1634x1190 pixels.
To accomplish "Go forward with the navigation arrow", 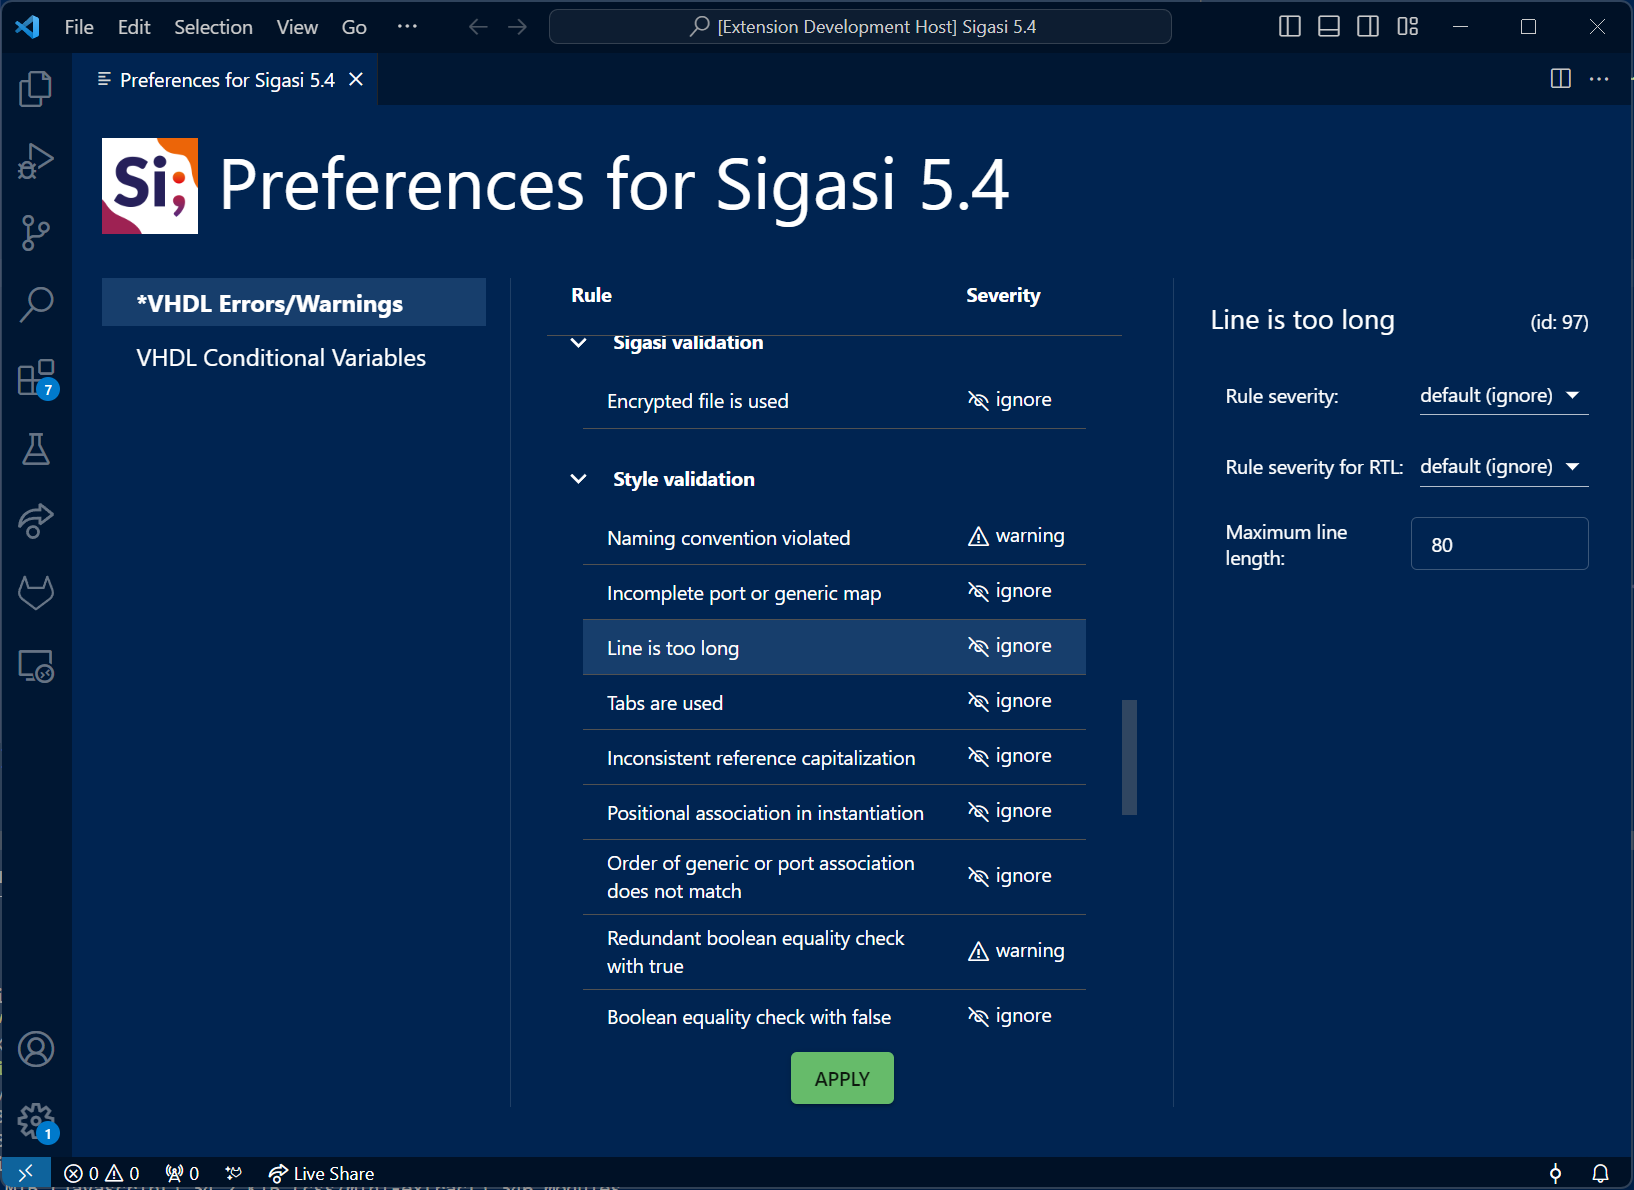I will tap(517, 27).
